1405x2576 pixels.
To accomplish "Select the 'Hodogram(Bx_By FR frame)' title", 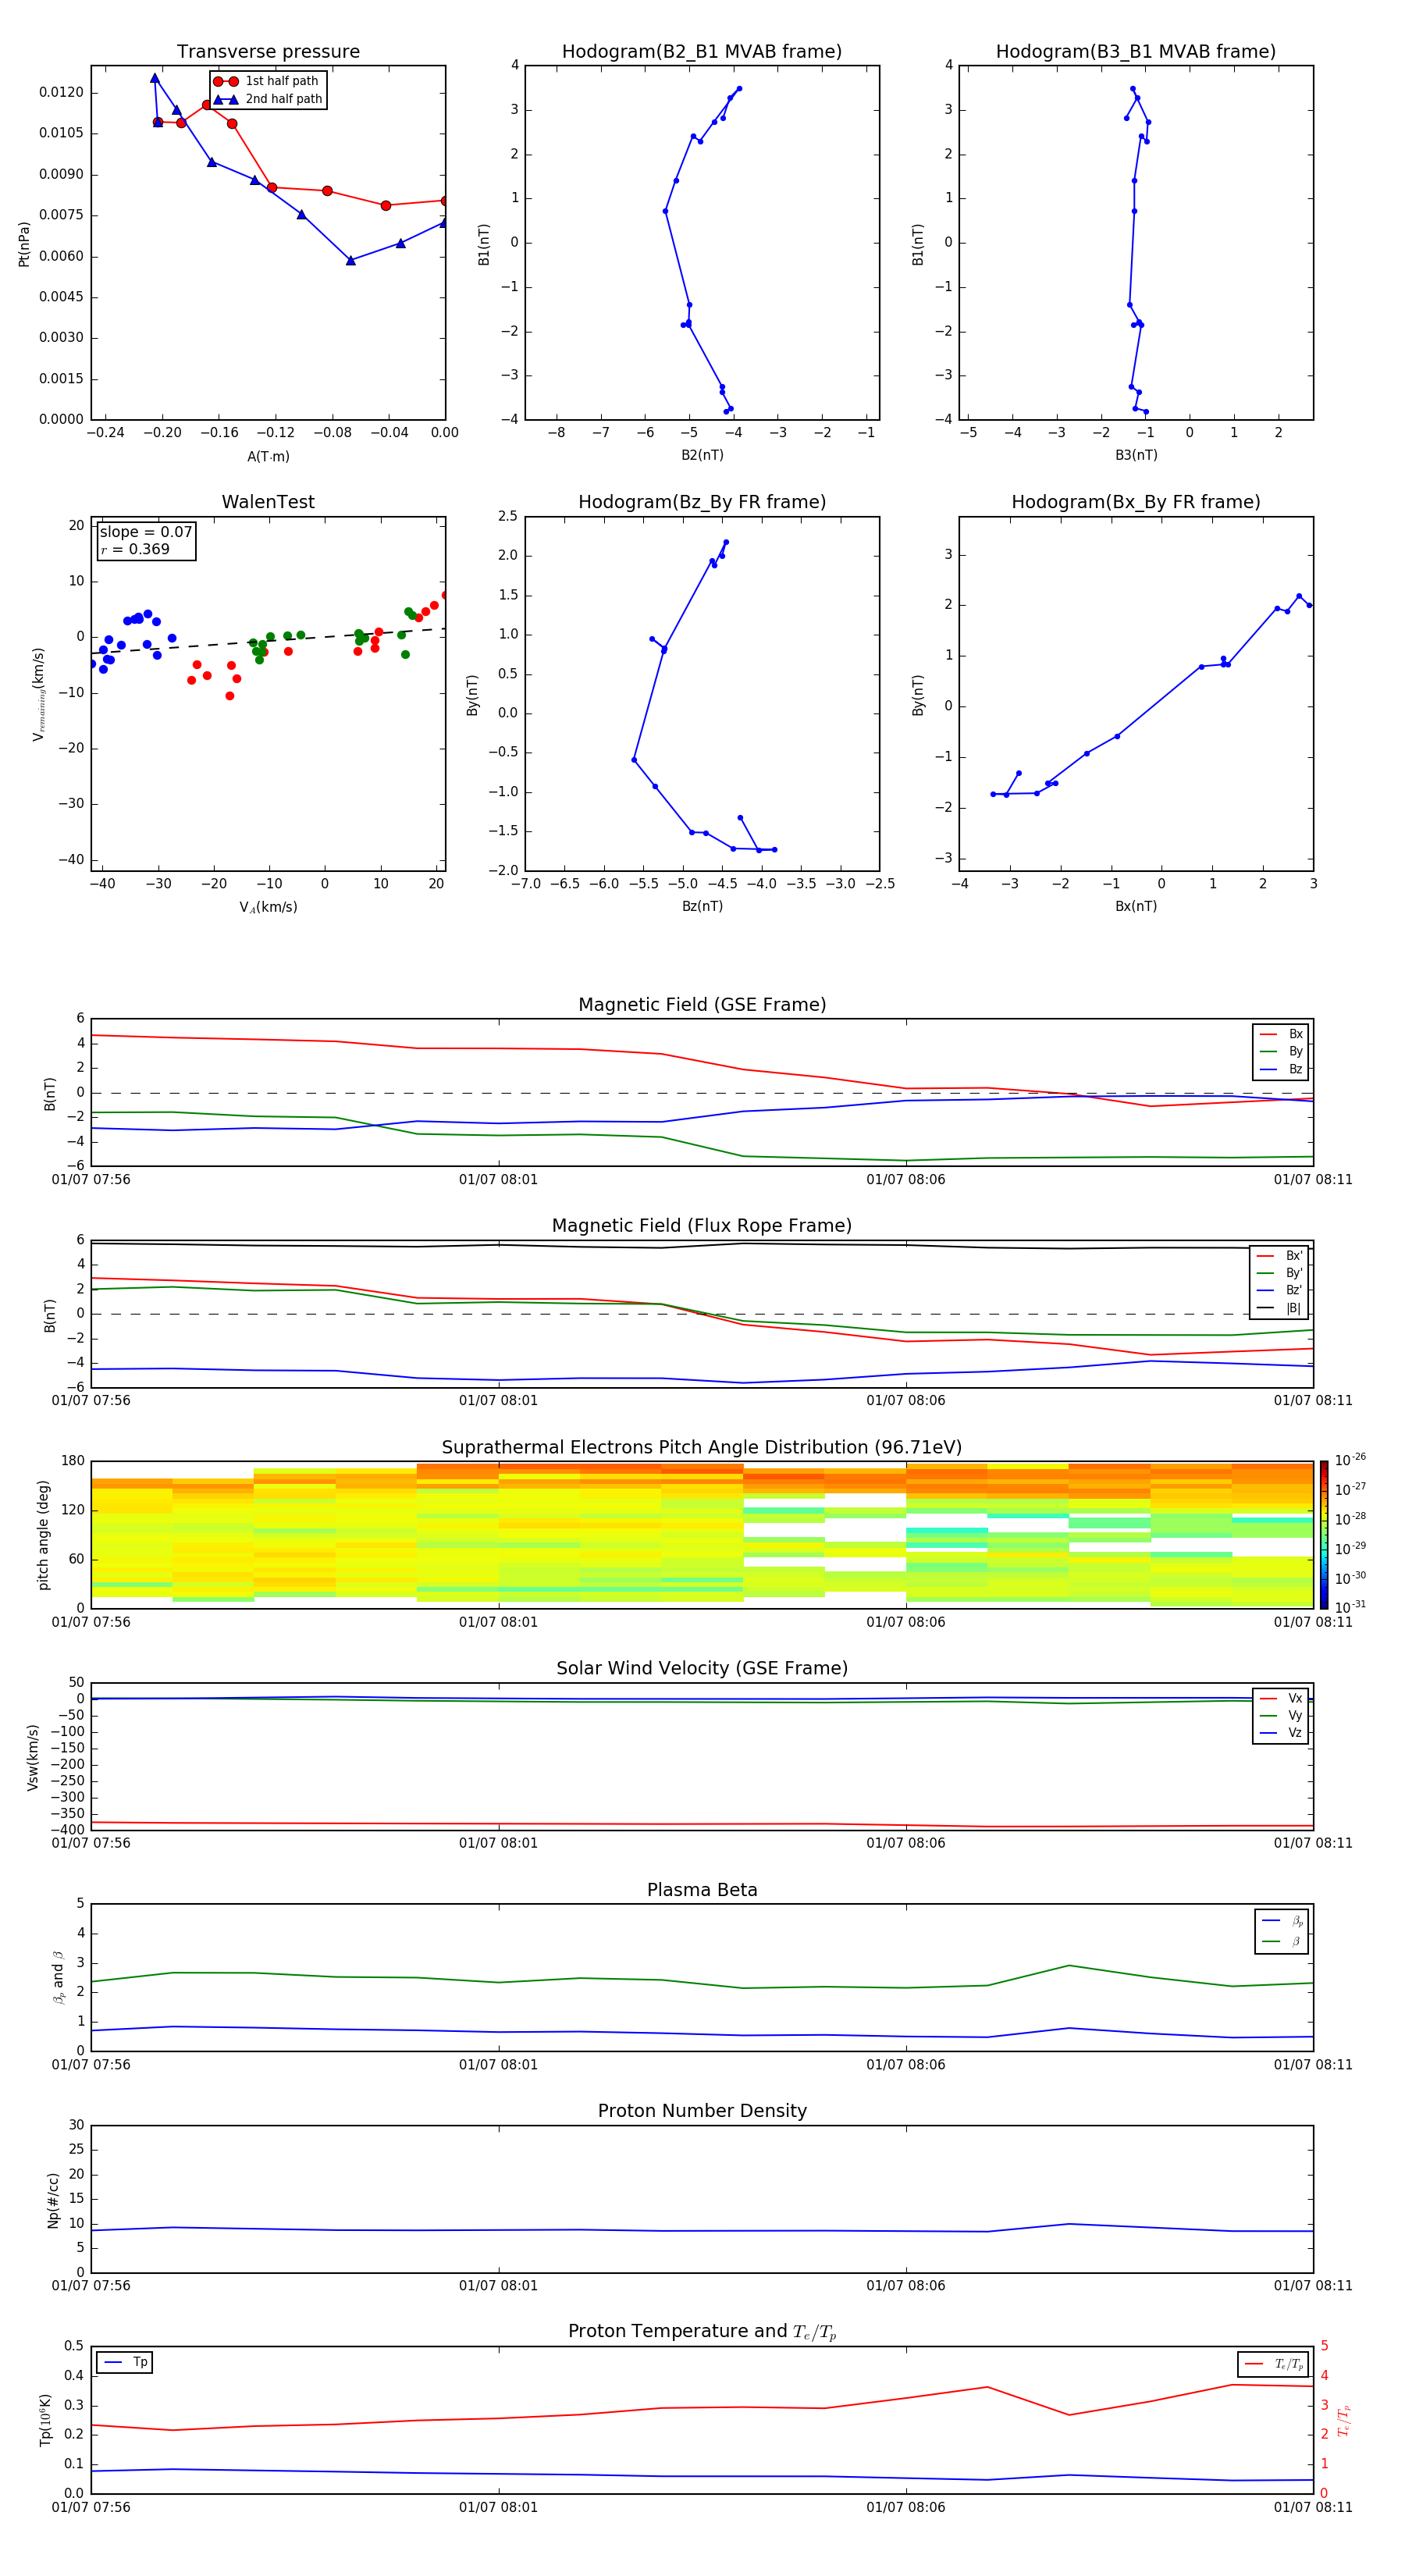I will pyautogui.click(x=1136, y=502).
